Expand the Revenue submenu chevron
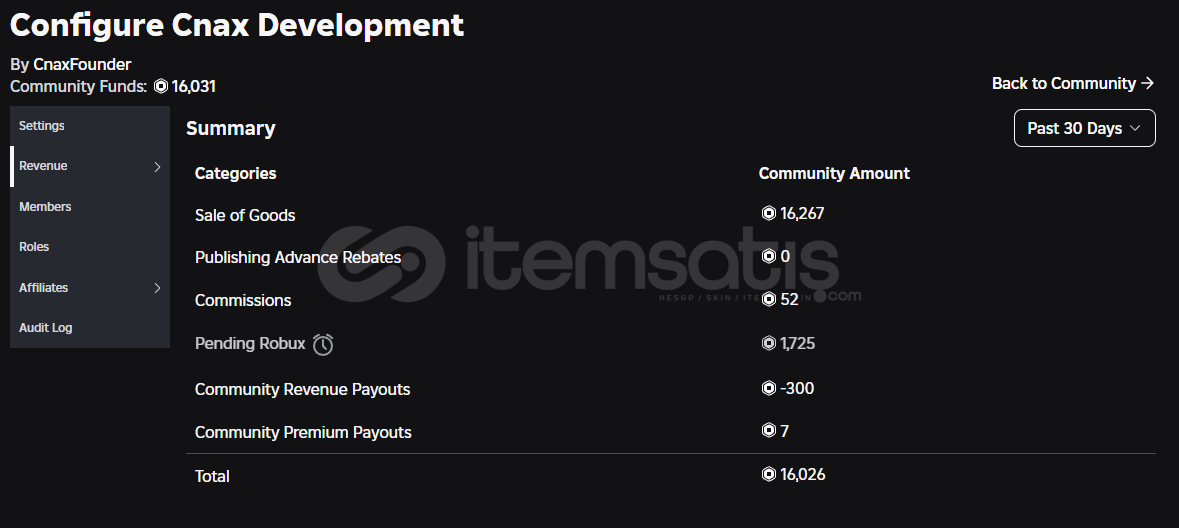This screenshot has width=1179, height=528. pos(157,166)
